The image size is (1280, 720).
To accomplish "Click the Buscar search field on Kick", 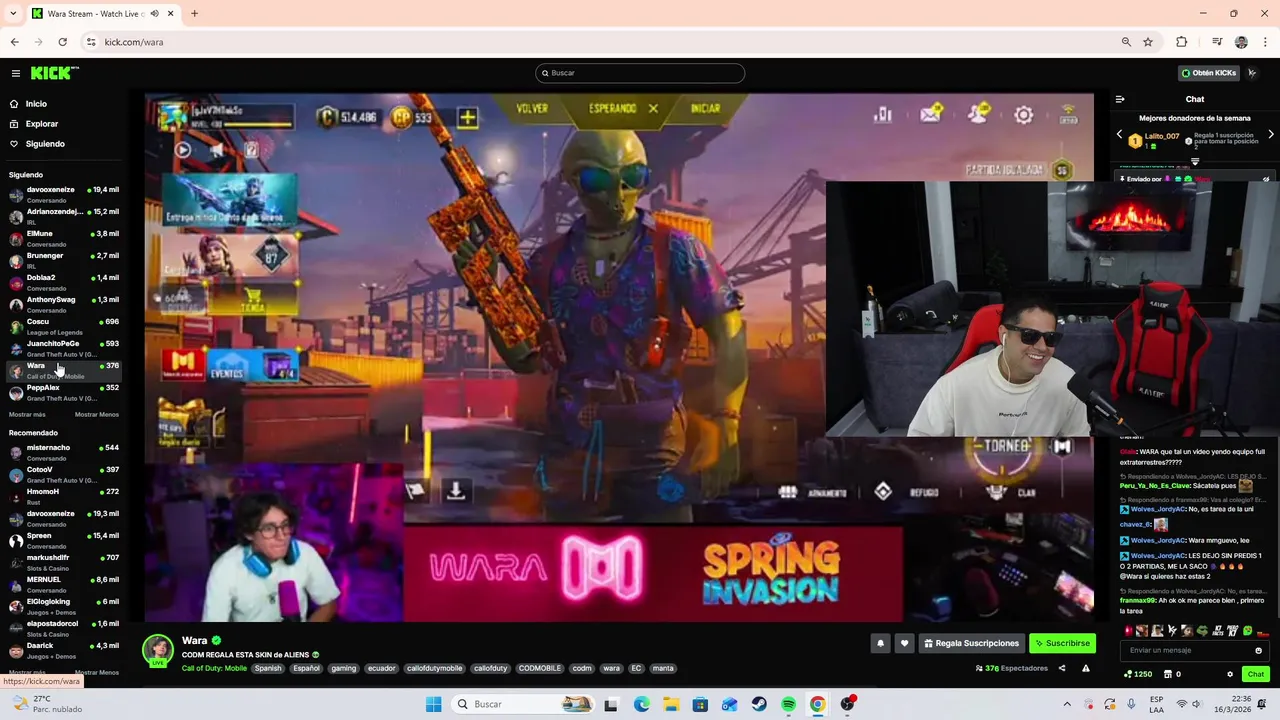I will (x=640, y=73).
